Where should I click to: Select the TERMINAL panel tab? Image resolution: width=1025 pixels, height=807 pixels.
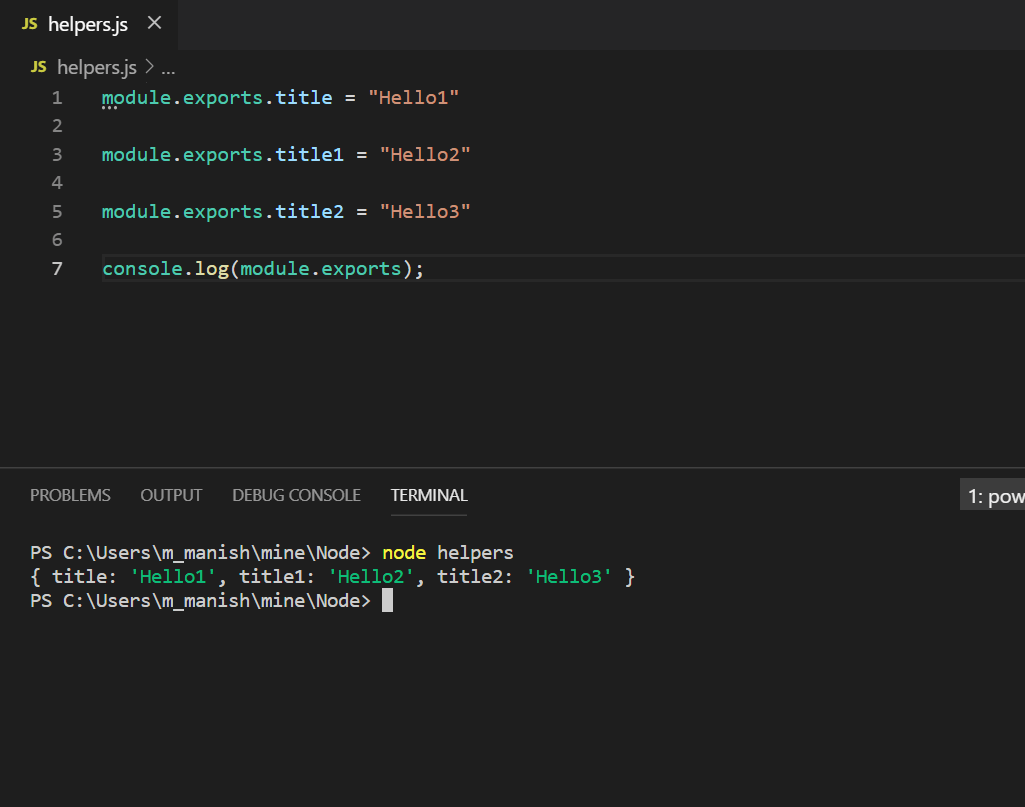tap(429, 495)
